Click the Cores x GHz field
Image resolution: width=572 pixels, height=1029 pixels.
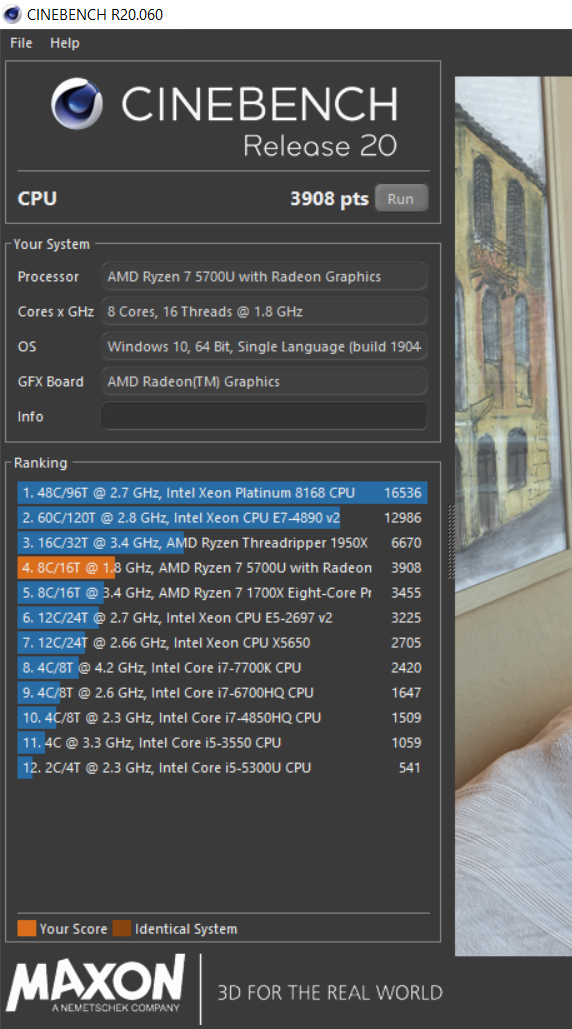point(264,311)
